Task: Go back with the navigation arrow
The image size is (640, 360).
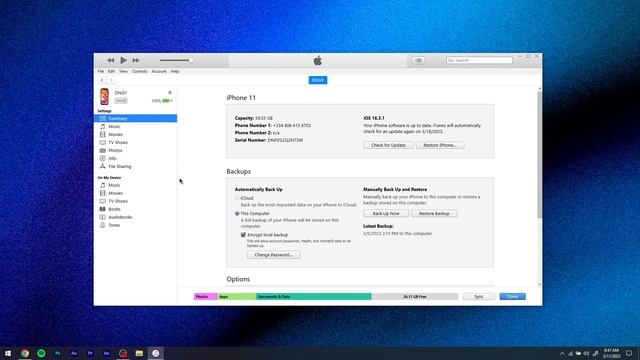Action: tap(102, 80)
